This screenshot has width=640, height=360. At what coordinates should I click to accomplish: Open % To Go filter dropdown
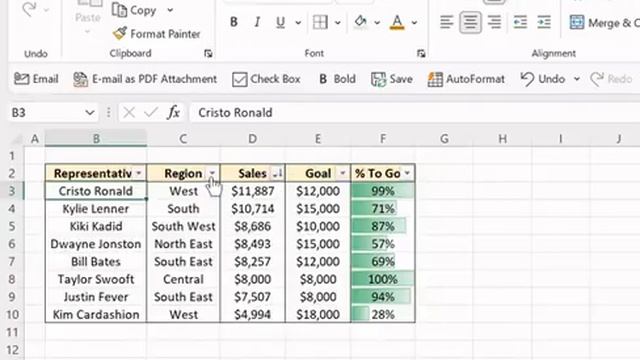pyautogui.click(x=407, y=173)
